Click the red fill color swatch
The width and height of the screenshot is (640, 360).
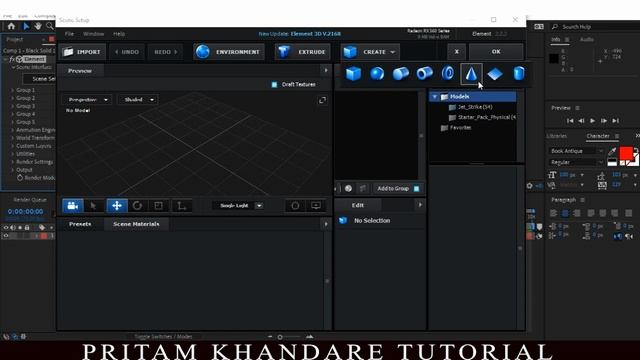(626, 153)
